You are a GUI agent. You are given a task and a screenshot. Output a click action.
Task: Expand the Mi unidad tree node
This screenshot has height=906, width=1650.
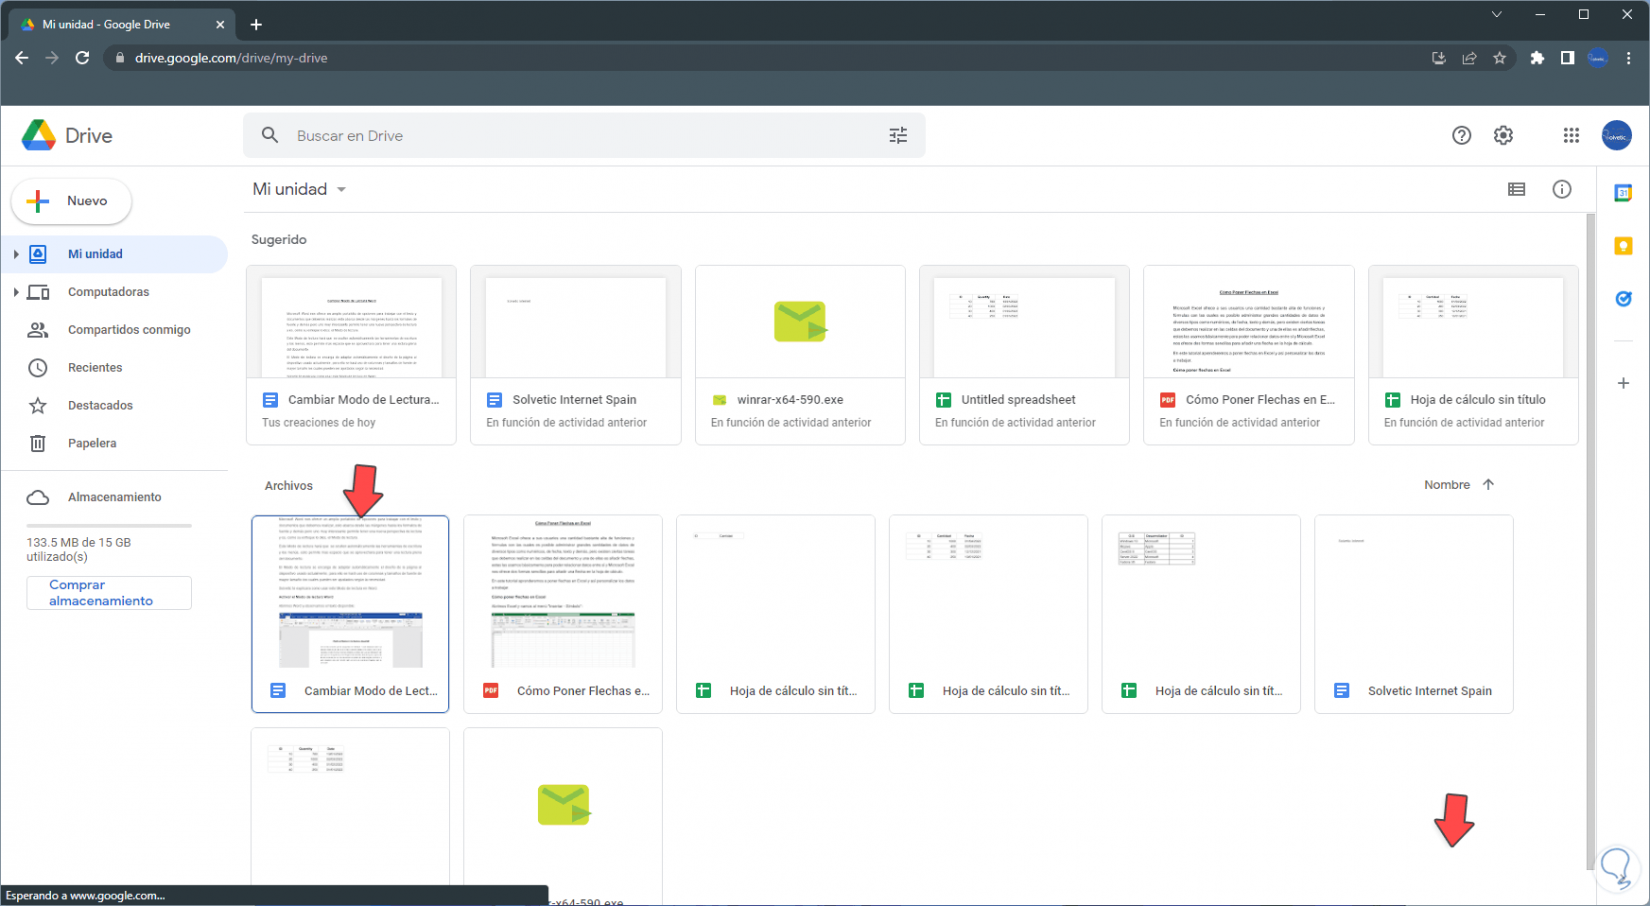[16, 254]
